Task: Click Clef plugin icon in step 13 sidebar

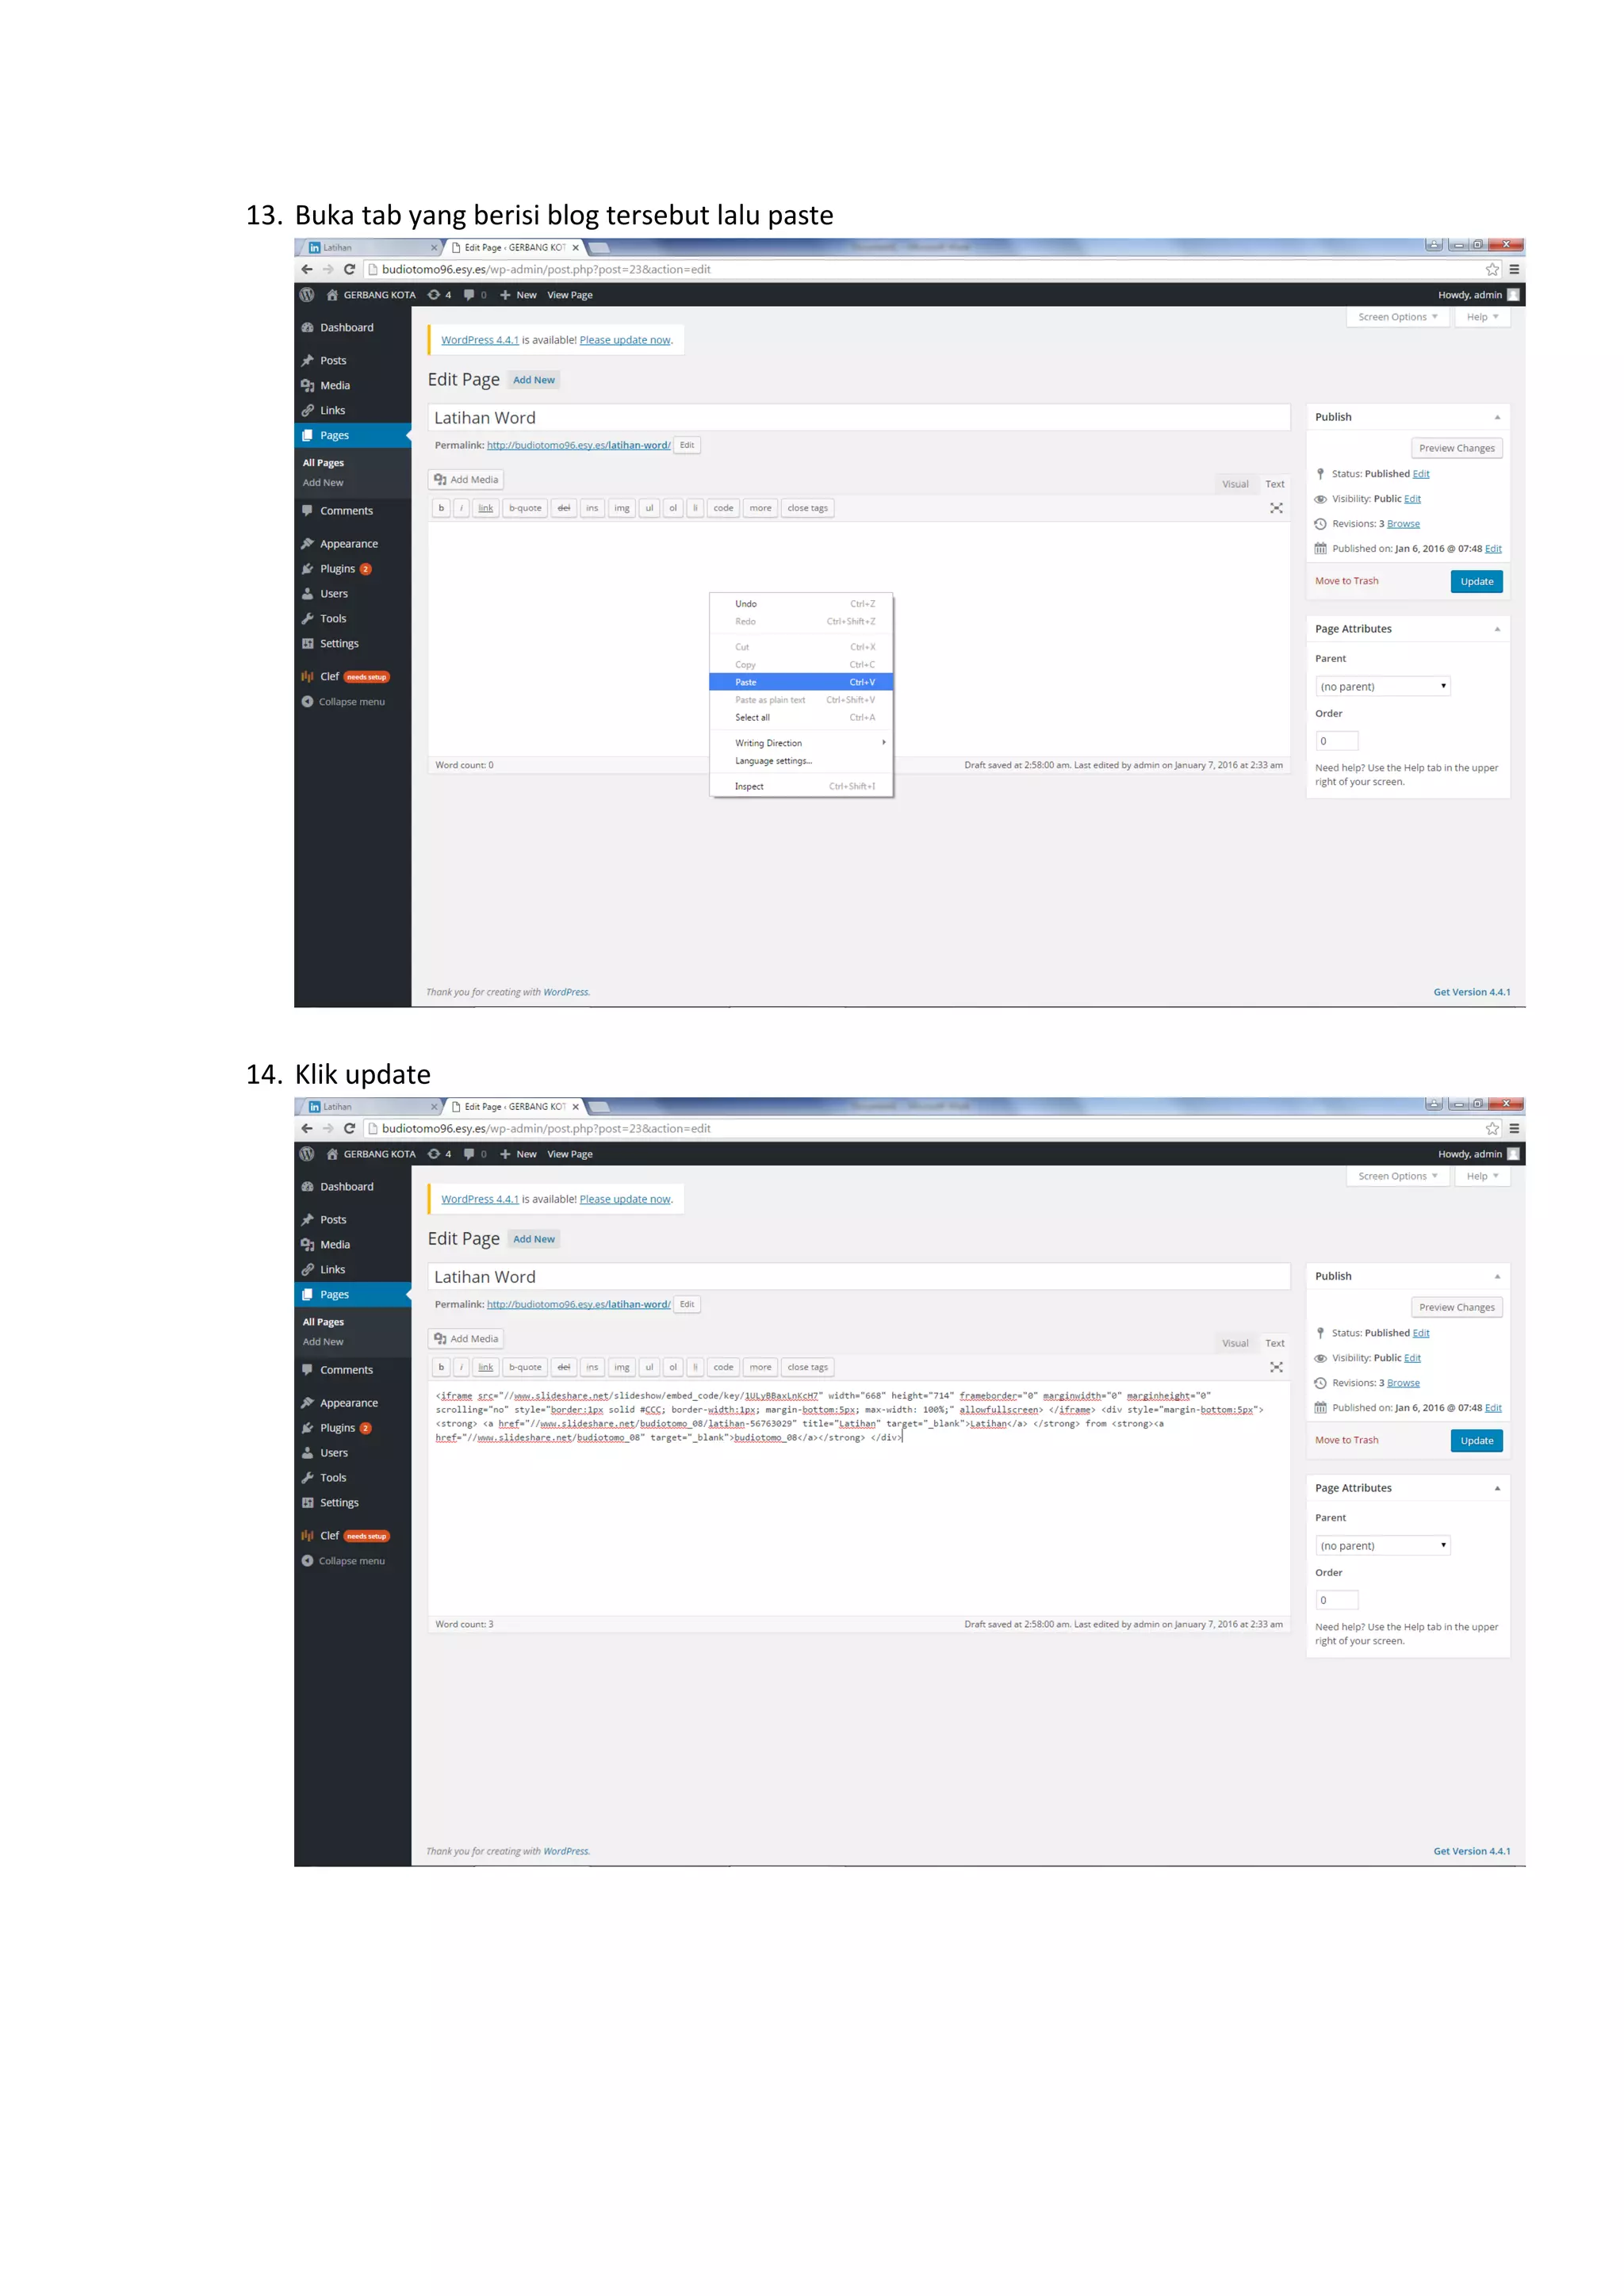Action: 308,677
